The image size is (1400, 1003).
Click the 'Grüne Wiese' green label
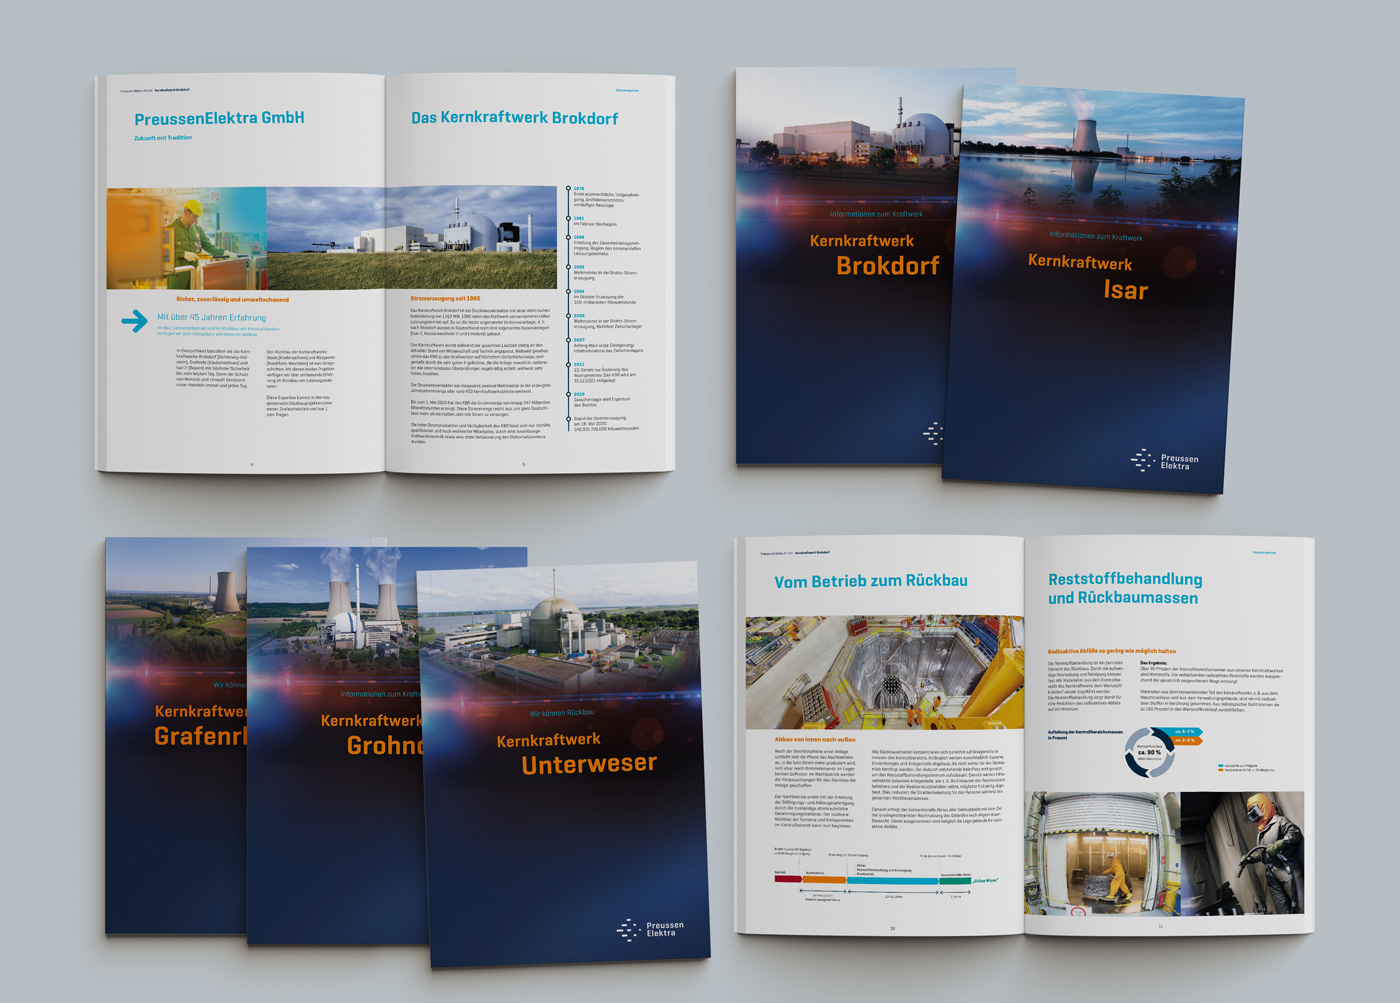click(x=986, y=881)
